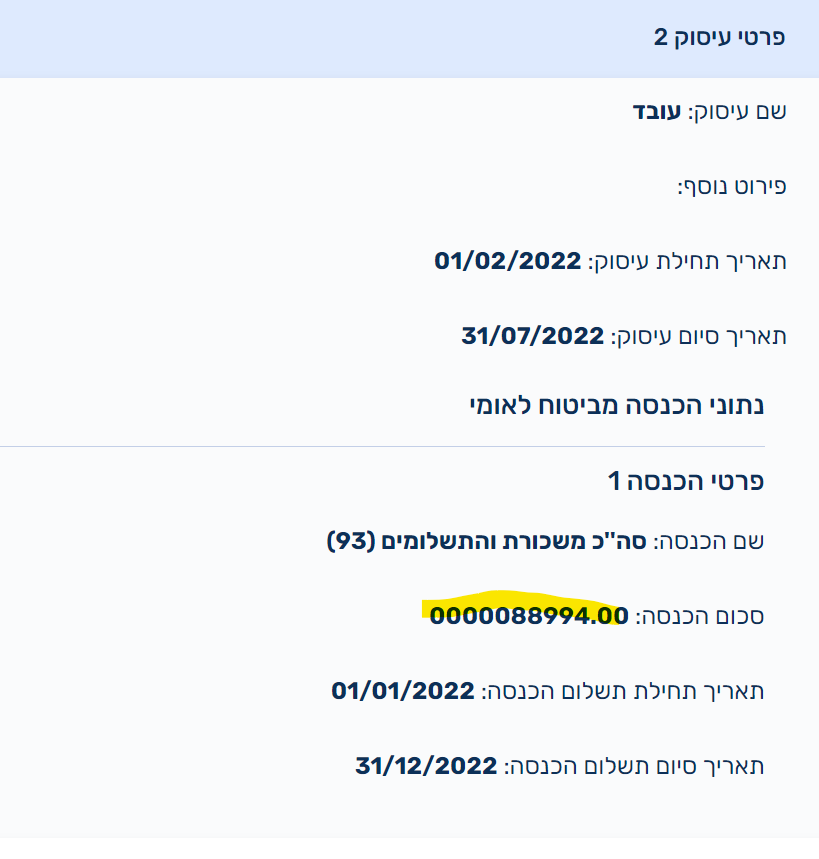Click the תאריך סיום תשלום הכנסה label
The width and height of the screenshot is (819, 859).
[634, 767]
